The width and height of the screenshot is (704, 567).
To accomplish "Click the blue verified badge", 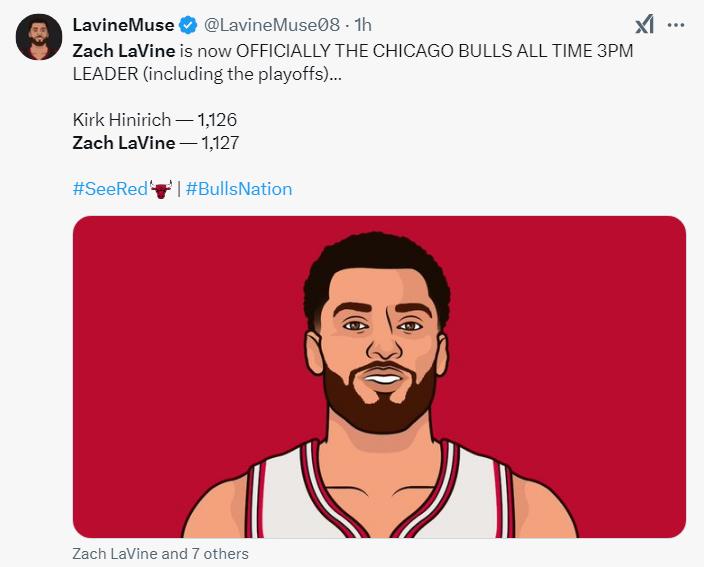I will coord(185,25).
